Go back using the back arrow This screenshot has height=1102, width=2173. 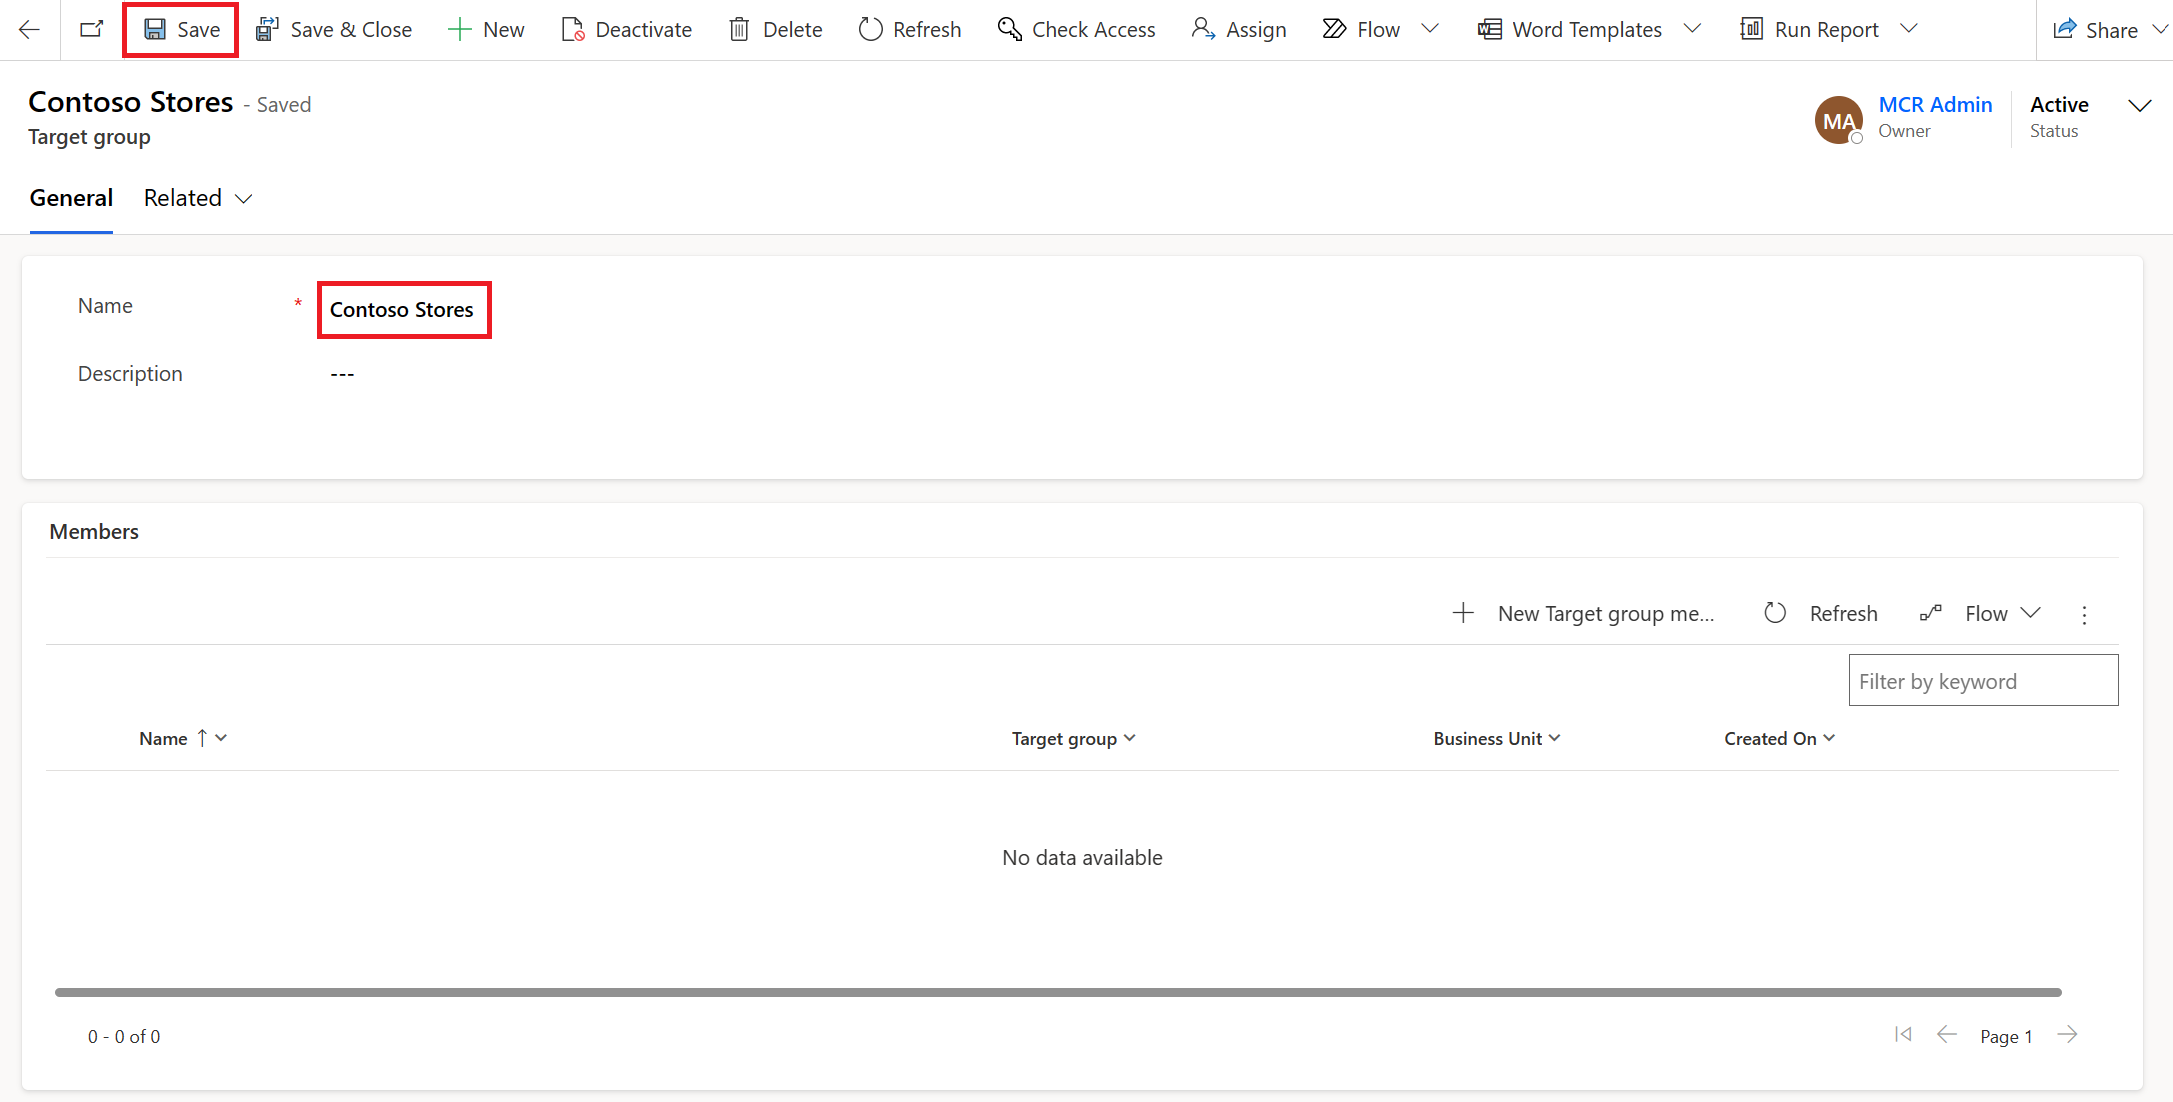30,30
